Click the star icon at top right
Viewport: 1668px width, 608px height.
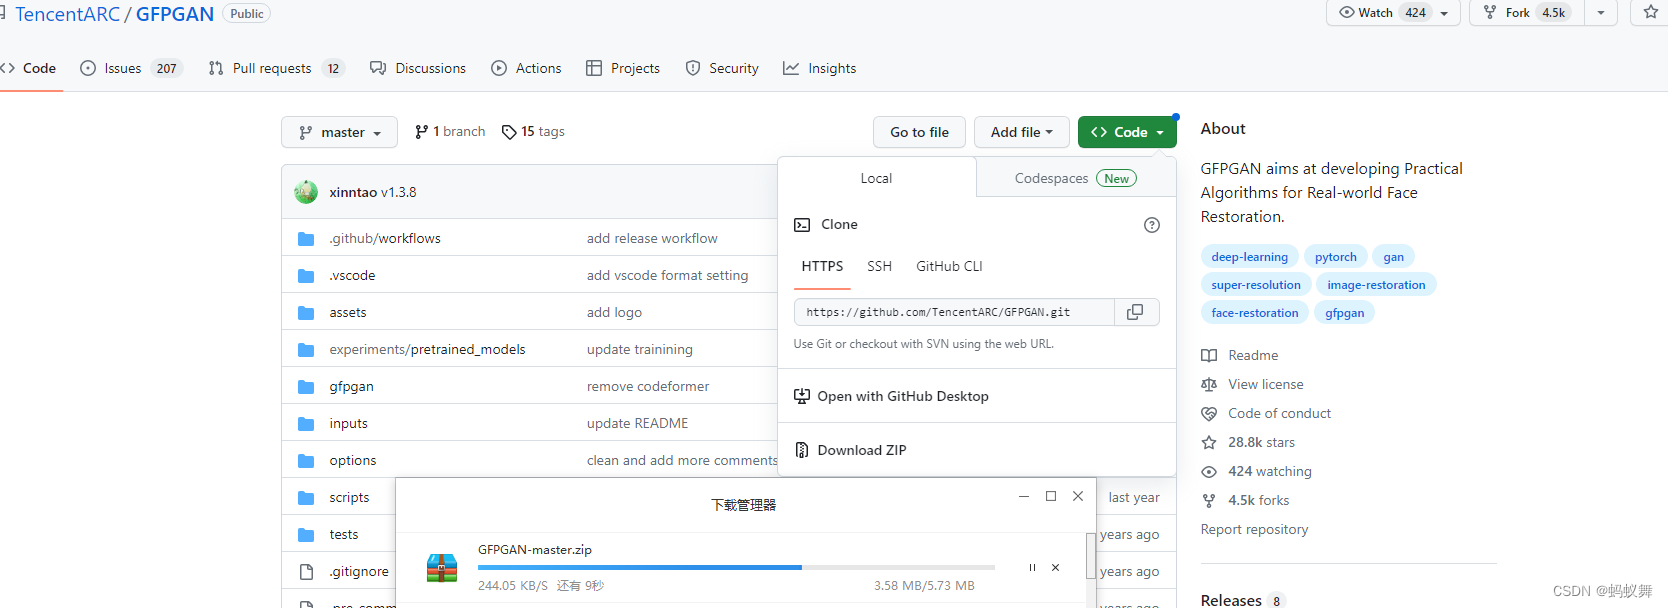(1650, 12)
